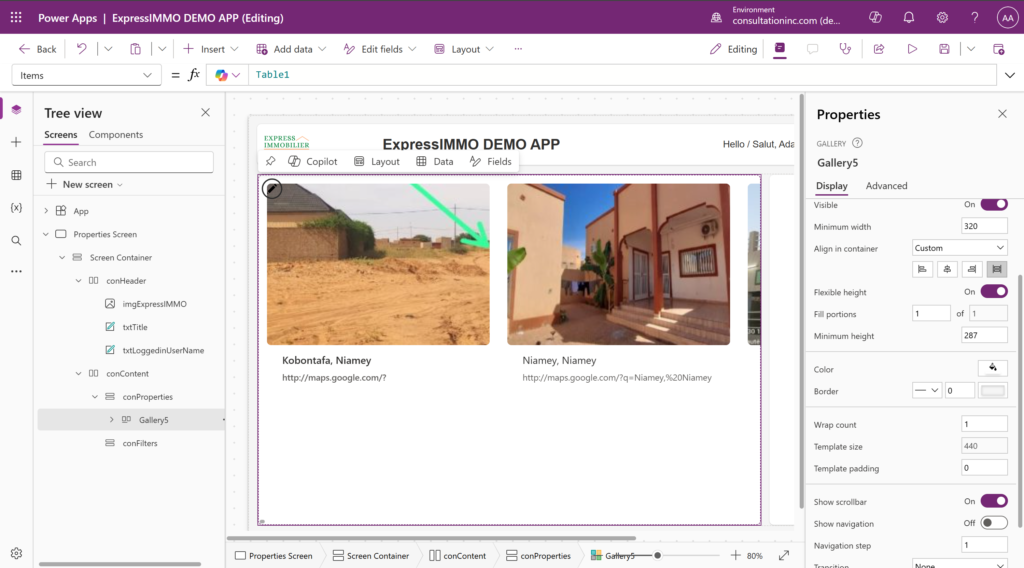Open the Search icon in the sidebar
The width and height of the screenshot is (1024, 568).
(x=16, y=240)
